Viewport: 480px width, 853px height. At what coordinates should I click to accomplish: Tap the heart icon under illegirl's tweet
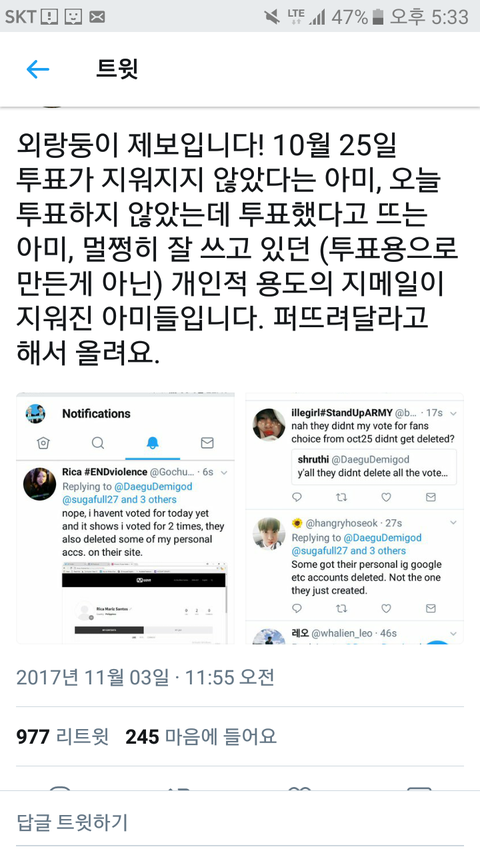386,497
